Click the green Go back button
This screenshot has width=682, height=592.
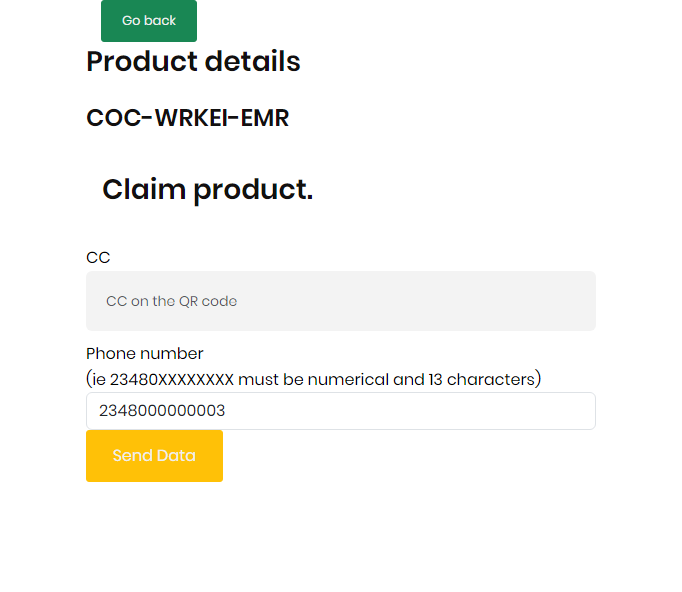point(149,20)
